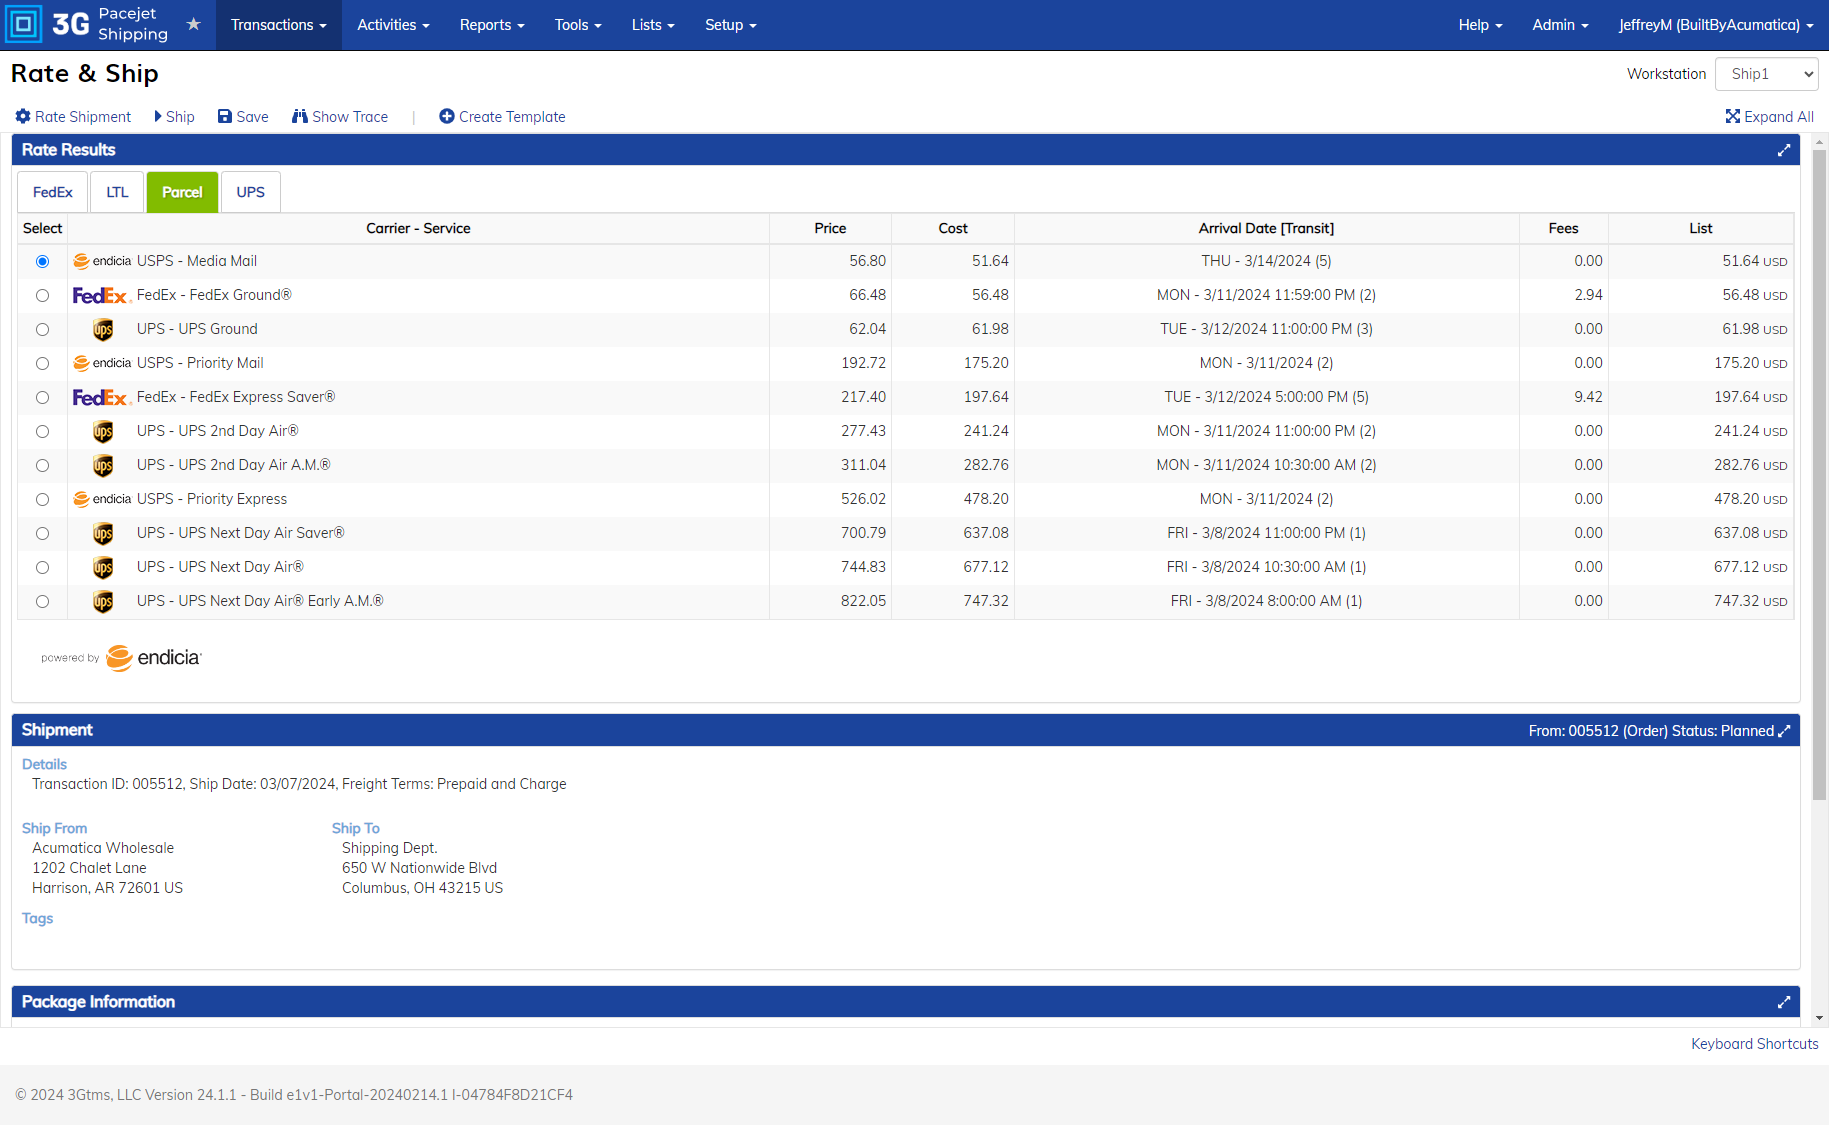Open the Help dropdown menu
Image resolution: width=1829 pixels, height=1125 pixels.
pyautogui.click(x=1480, y=25)
